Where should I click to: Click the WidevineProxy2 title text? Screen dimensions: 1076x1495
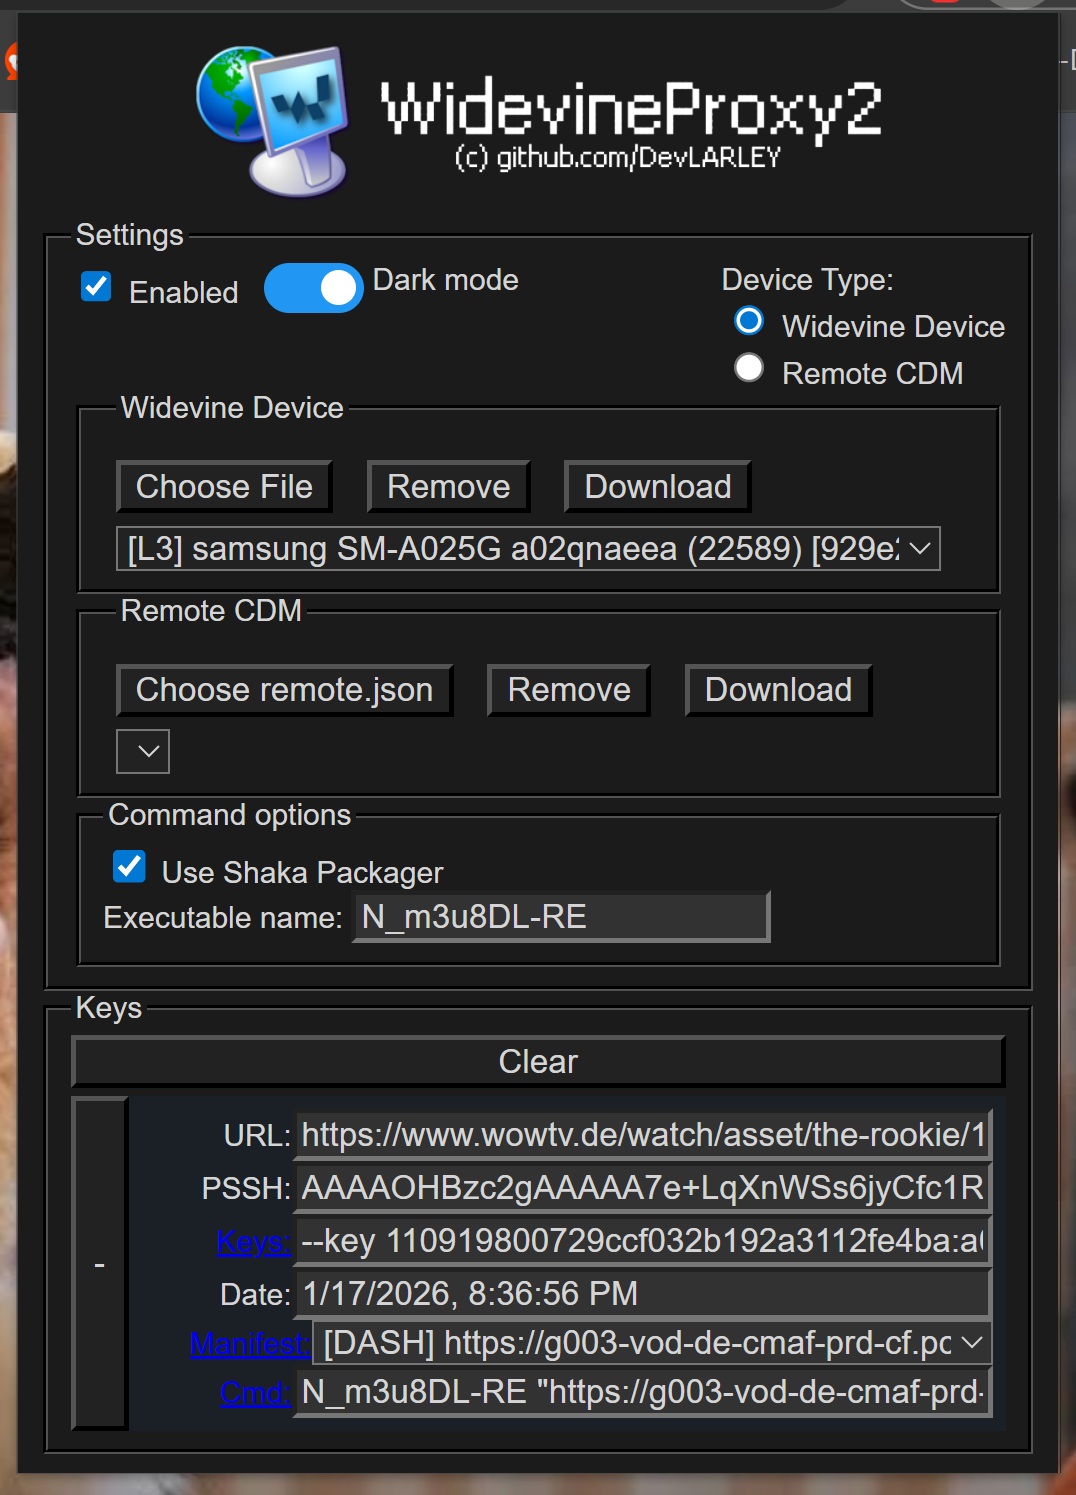click(x=631, y=108)
